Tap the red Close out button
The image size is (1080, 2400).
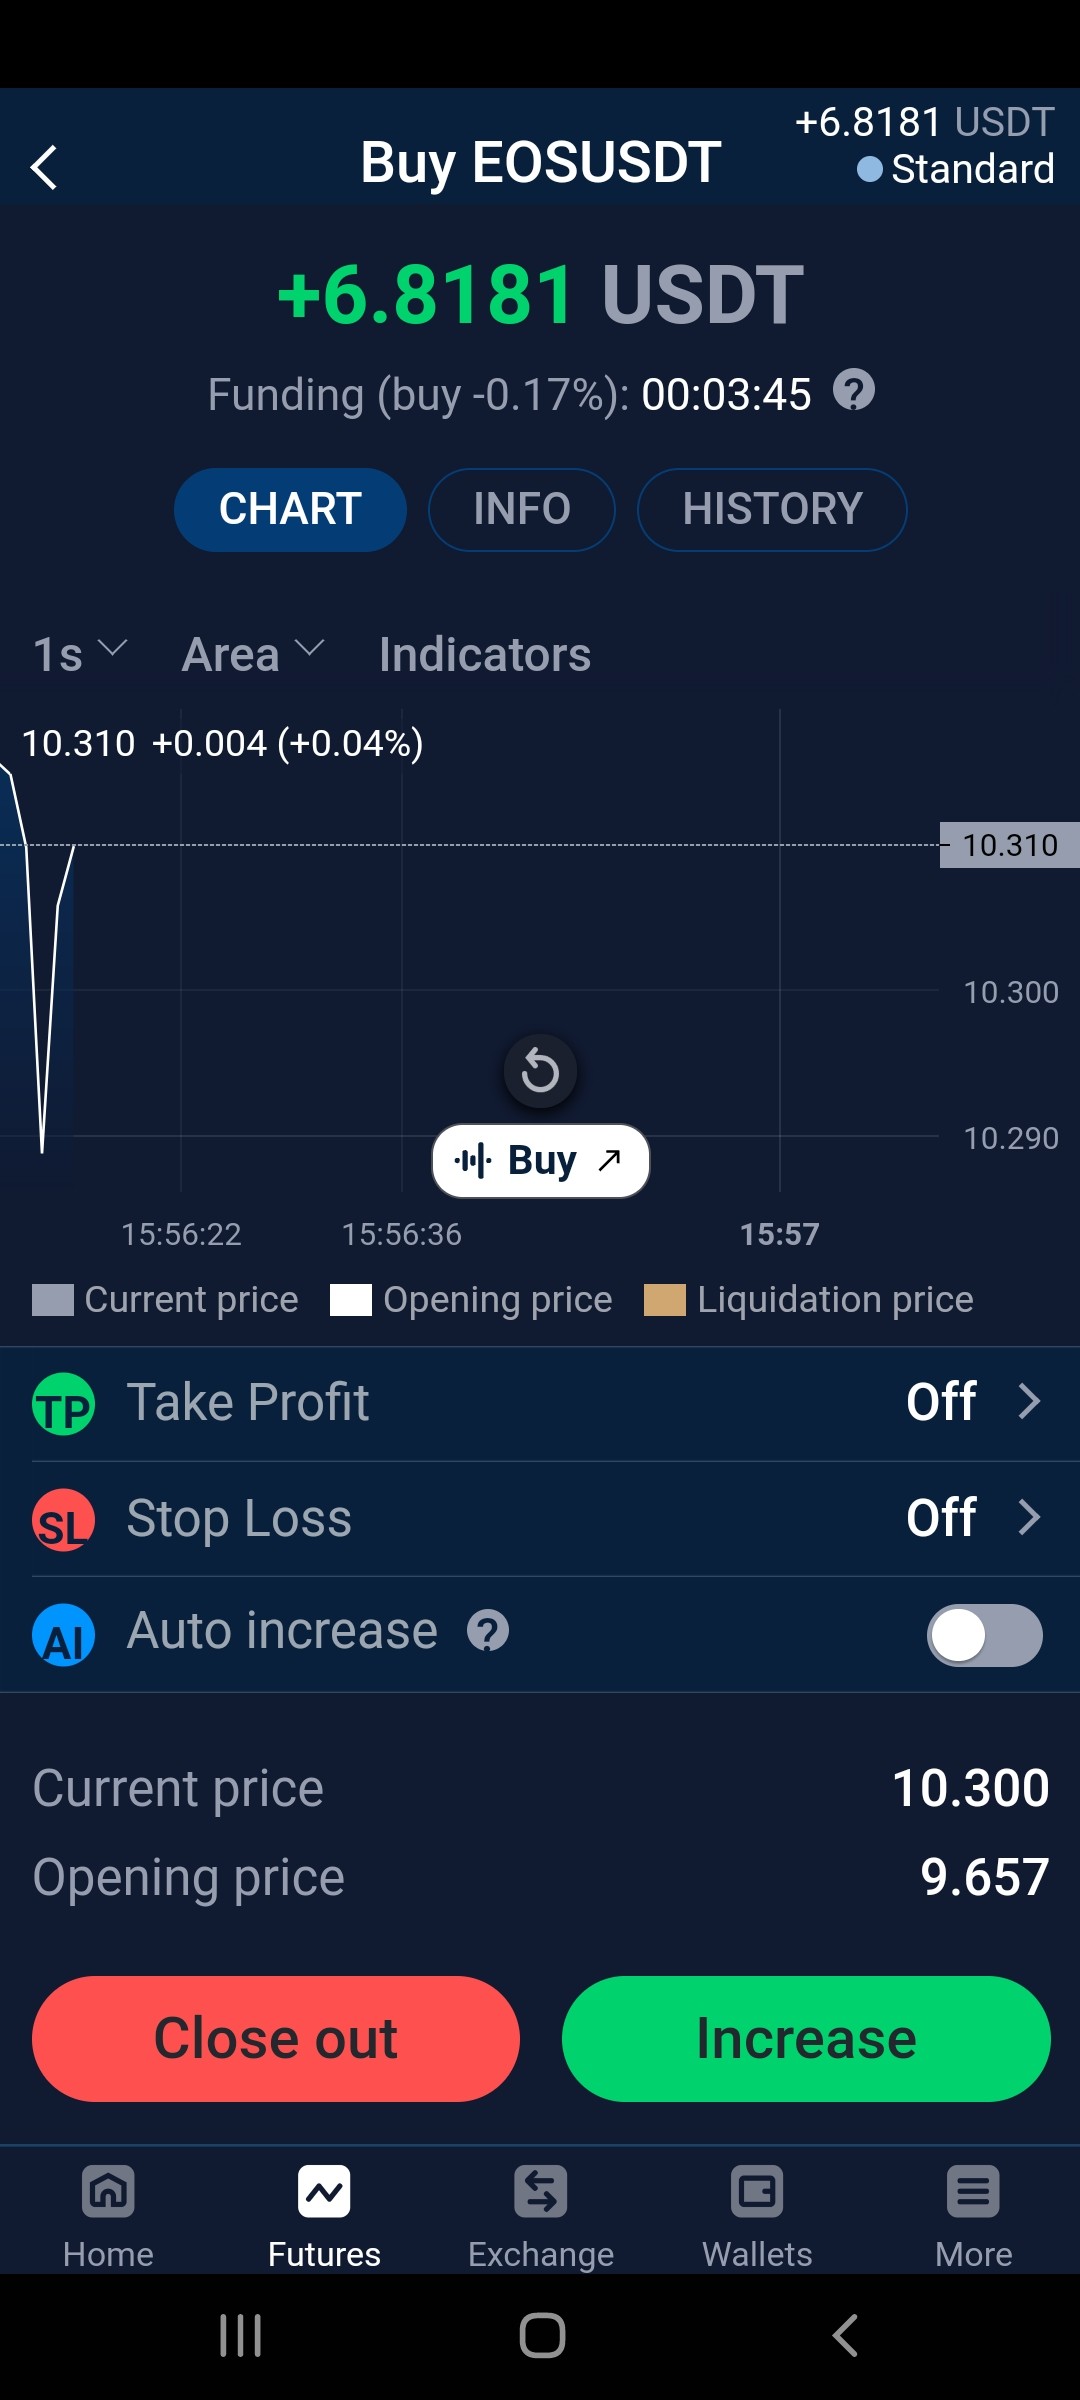[x=276, y=2039]
